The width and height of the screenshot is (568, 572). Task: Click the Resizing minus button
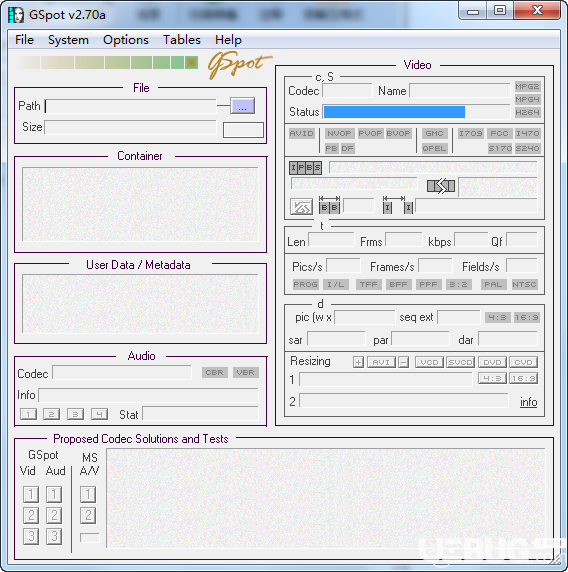[403, 362]
